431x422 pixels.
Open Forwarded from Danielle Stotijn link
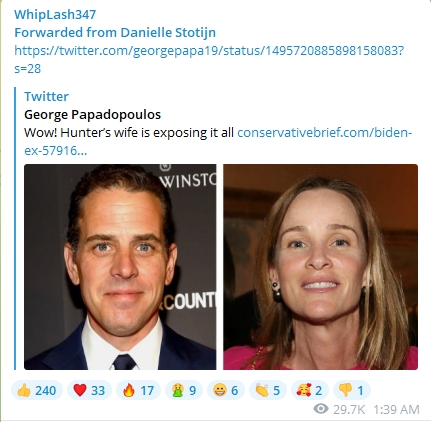pyautogui.click(x=115, y=33)
